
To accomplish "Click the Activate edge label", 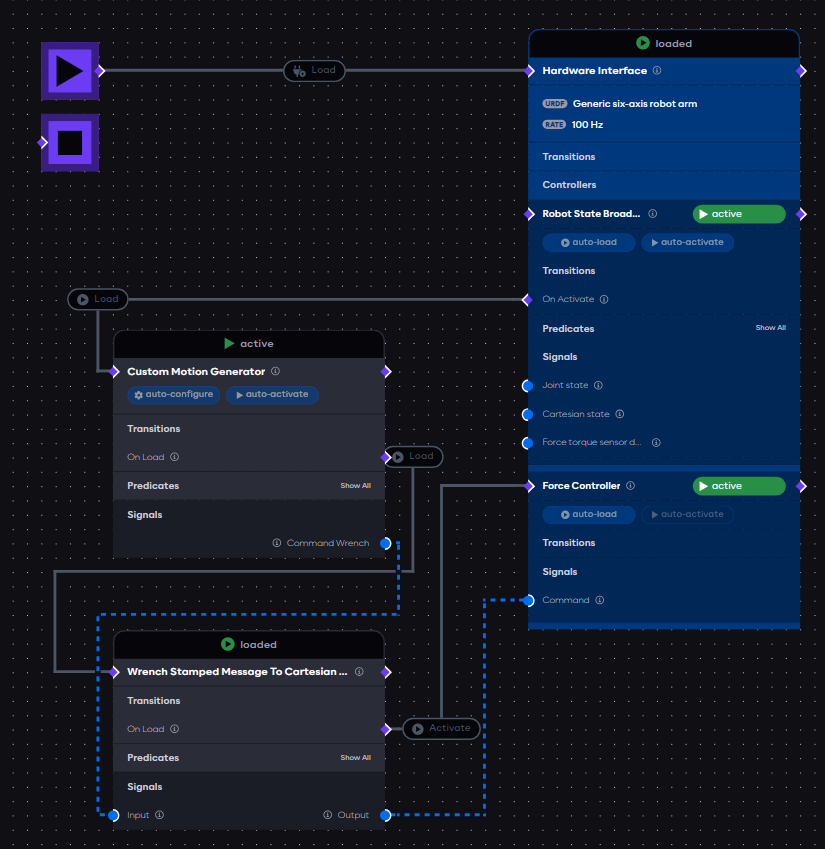I will click(x=441, y=728).
